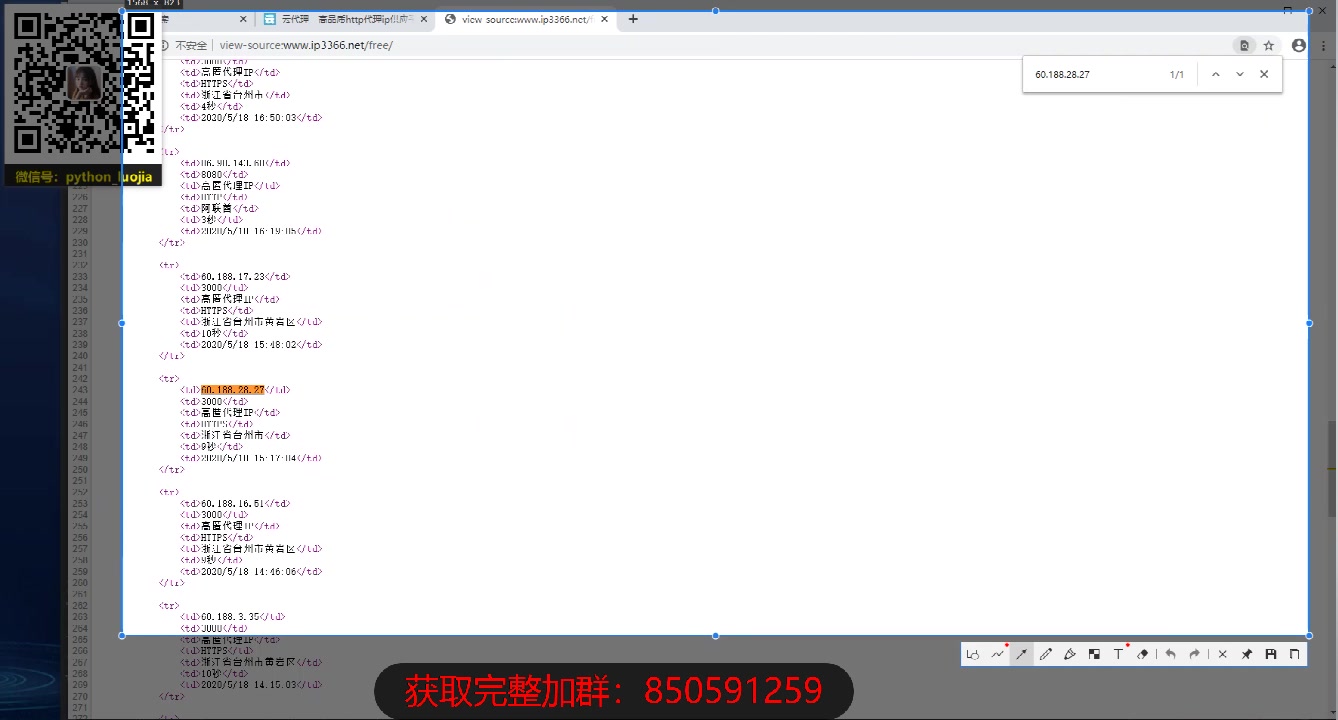Image resolution: width=1338 pixels, height=720 pixels.
Task: Open Chrome profile avatar menu
Action: [x=1299, y=45]
